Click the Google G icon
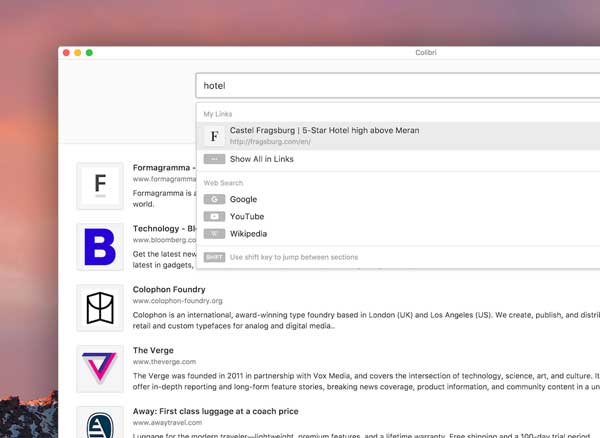The width and height of the screenshot is (600, 438). coord(214,199)
